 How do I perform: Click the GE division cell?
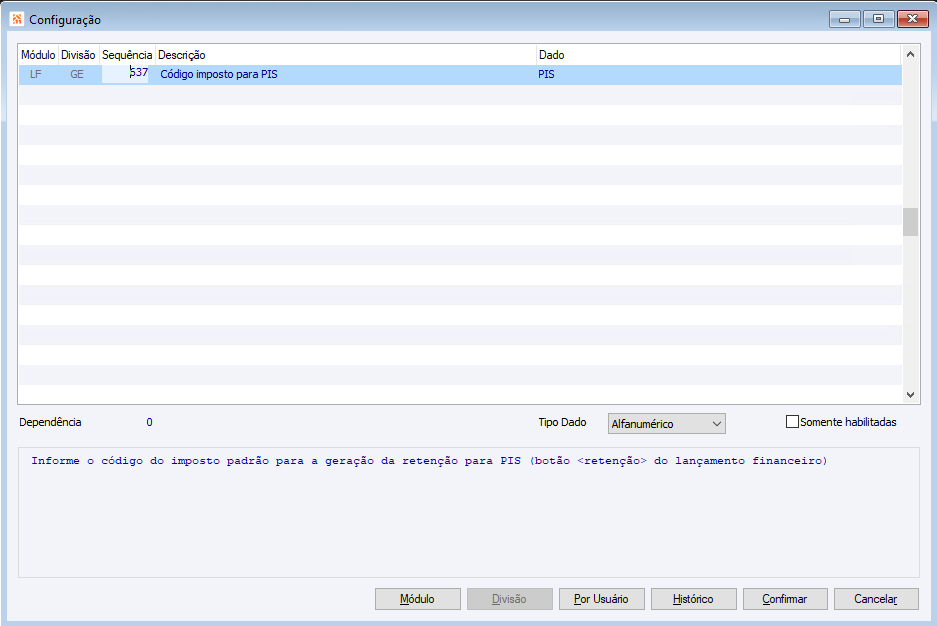click(x=77, y=74)
